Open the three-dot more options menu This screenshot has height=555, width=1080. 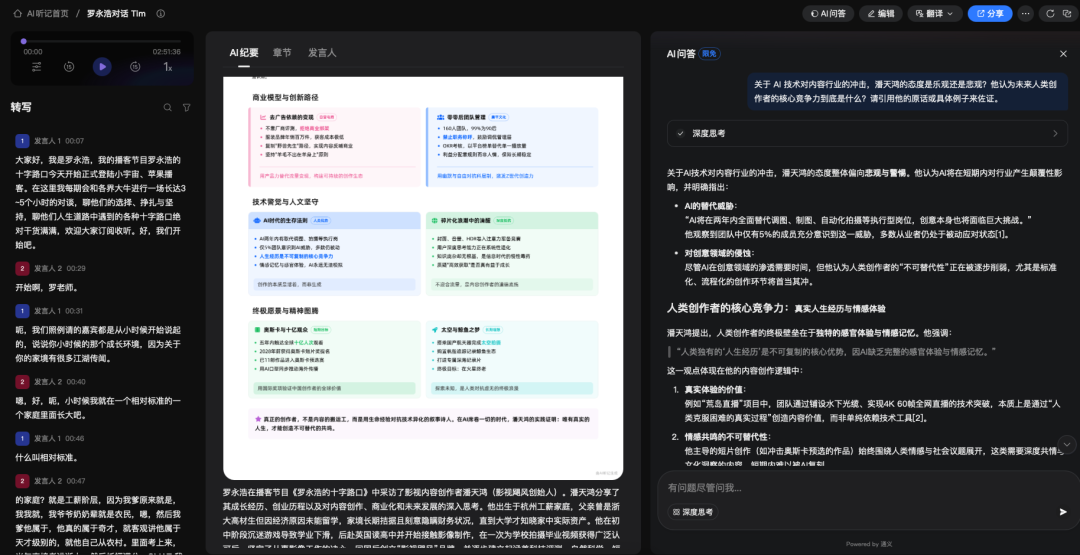(1025, 14)
